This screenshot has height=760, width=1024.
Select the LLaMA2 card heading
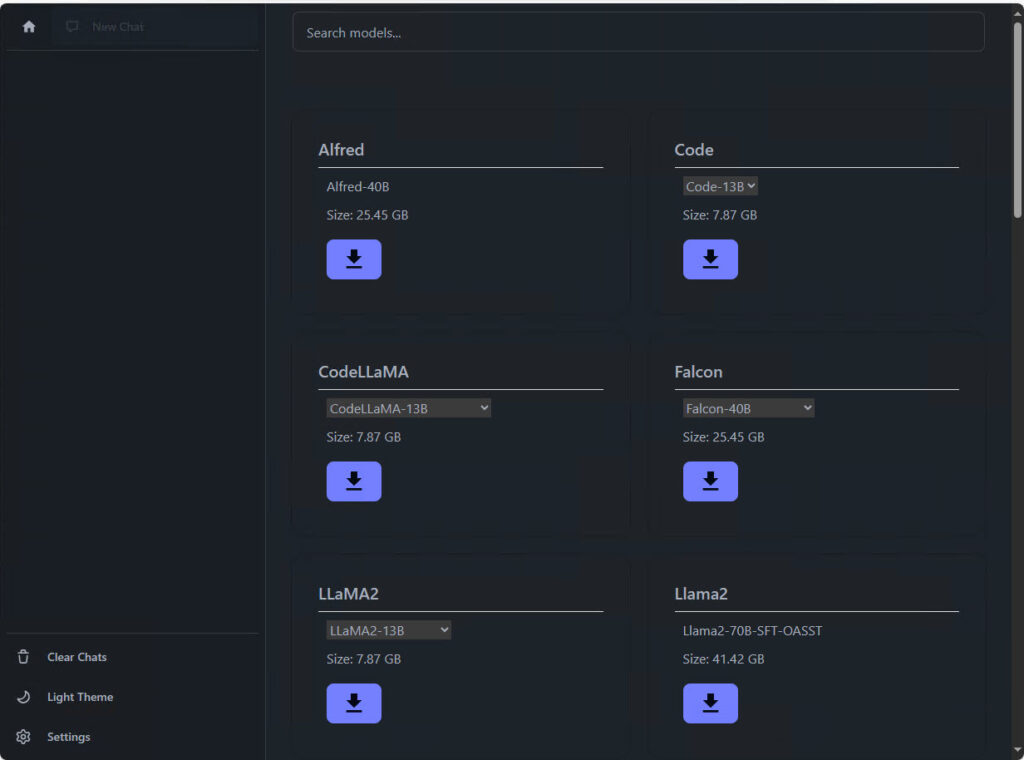[348, 594]
